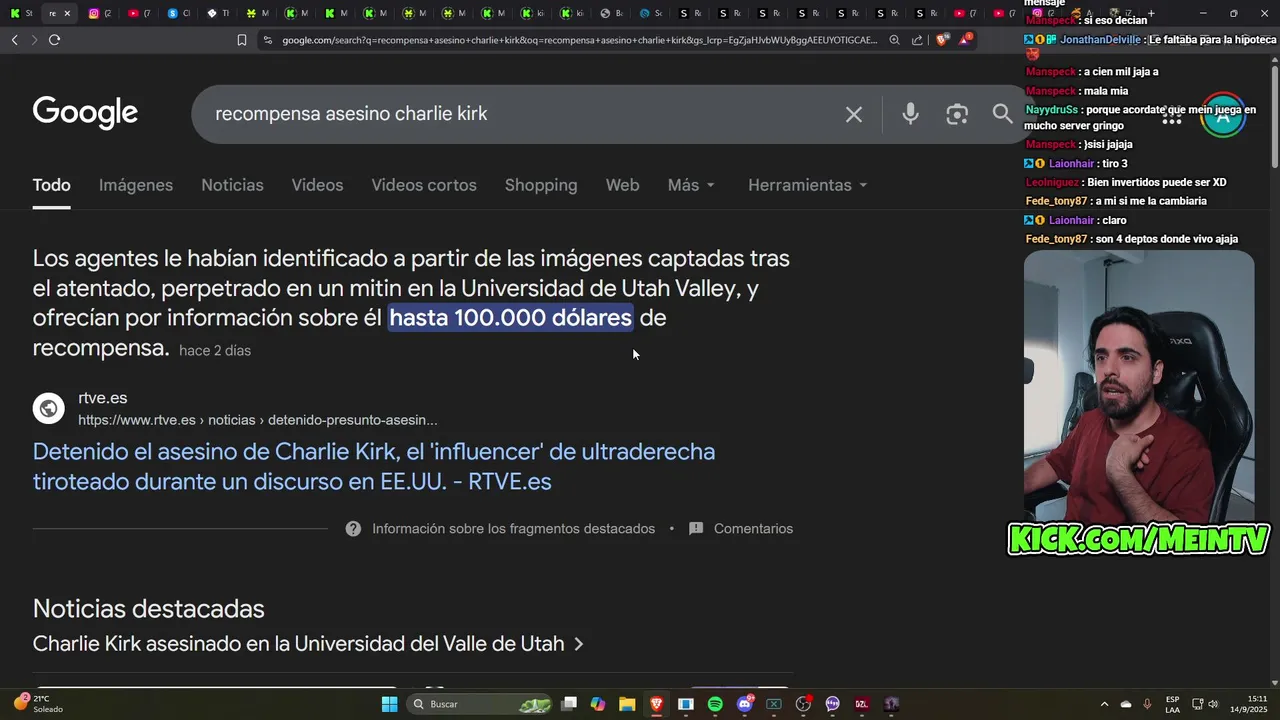Viewport: 1280px width, 720px height.
Task: Select the Instagram browser tab
Action: click(98, 13)
